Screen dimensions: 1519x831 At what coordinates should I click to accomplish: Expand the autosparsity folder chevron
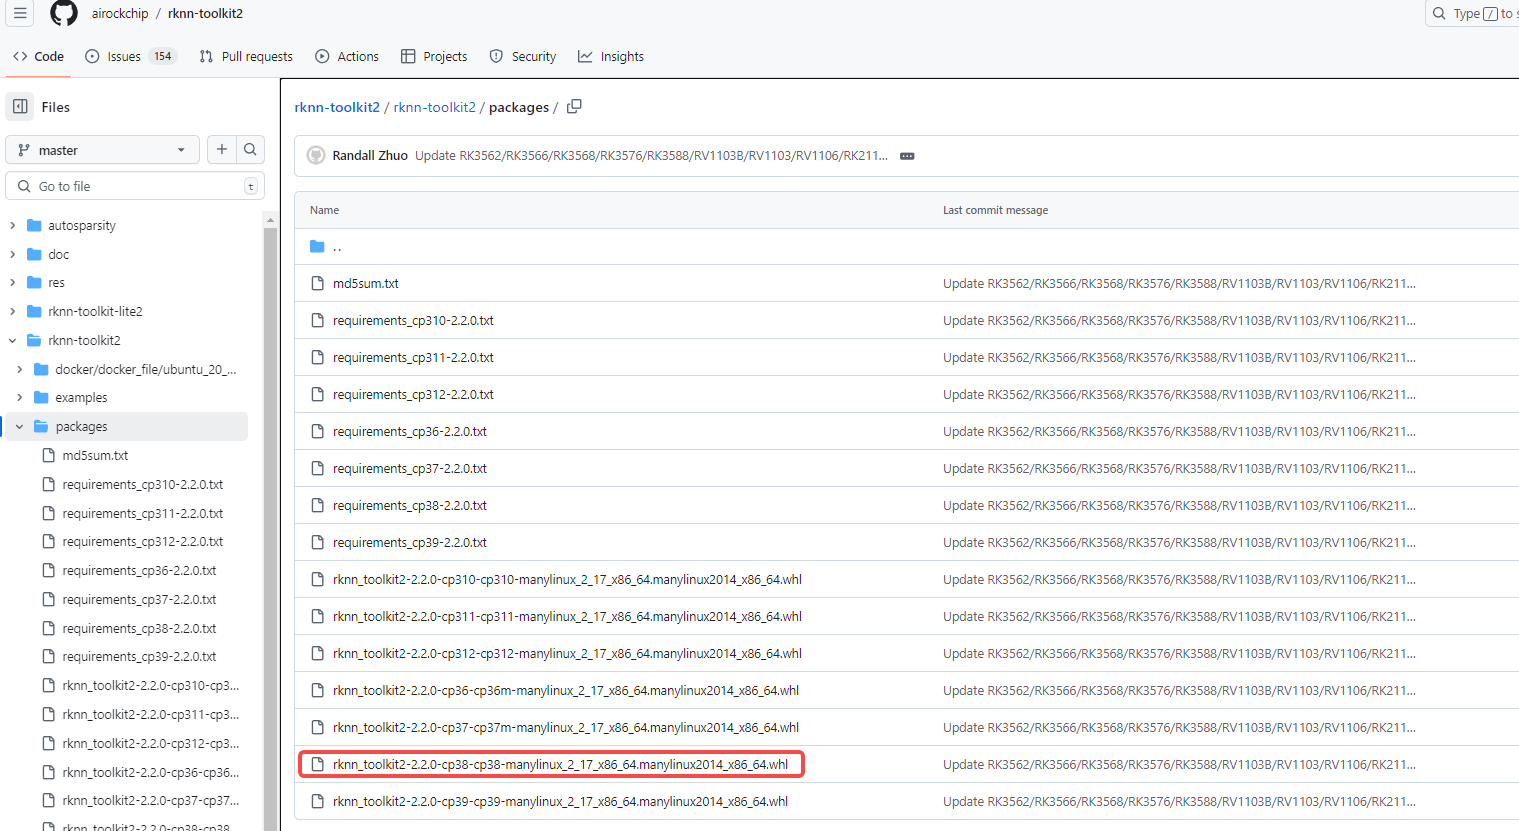point(12,225)
